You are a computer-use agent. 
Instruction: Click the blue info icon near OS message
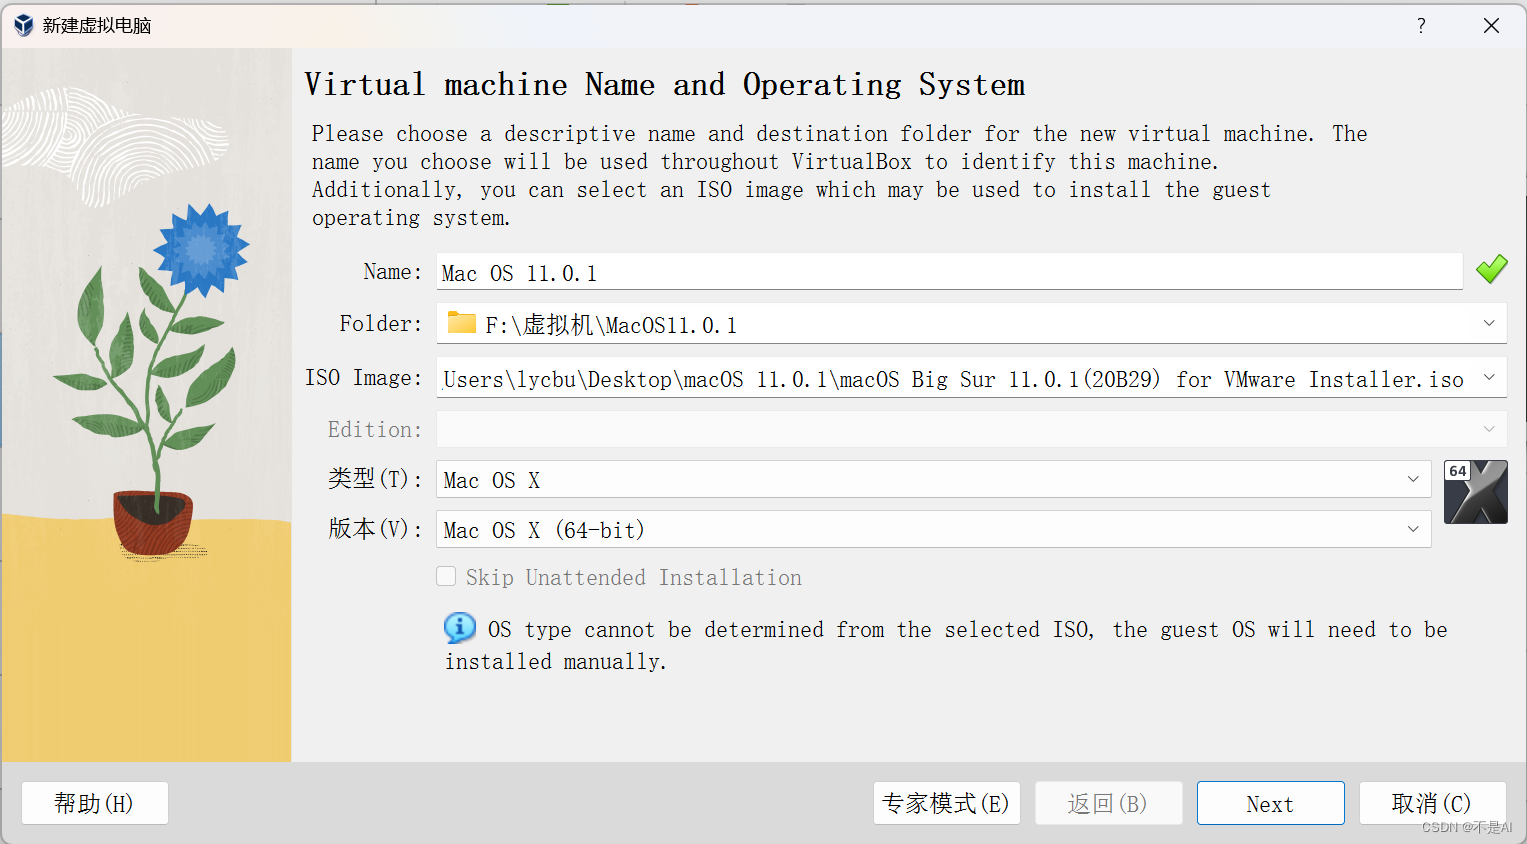(x=460, y=628)
